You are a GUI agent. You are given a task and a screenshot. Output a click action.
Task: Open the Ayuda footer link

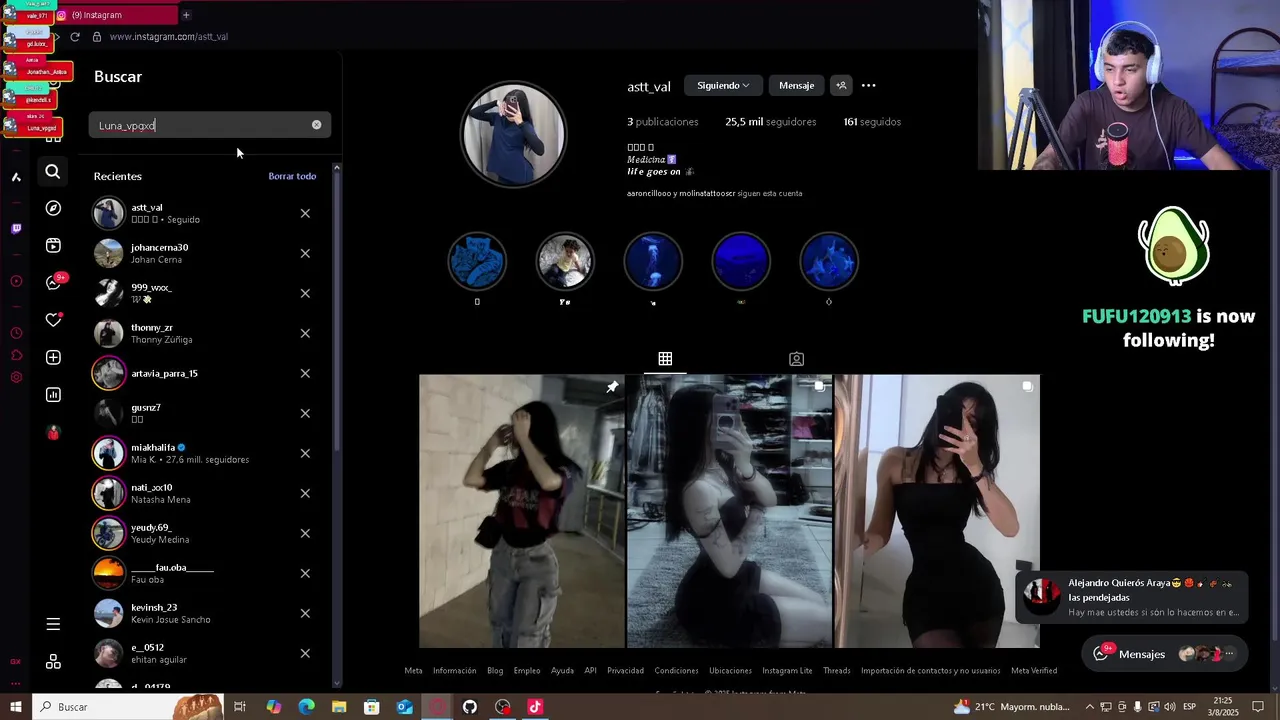pos(562,670)
